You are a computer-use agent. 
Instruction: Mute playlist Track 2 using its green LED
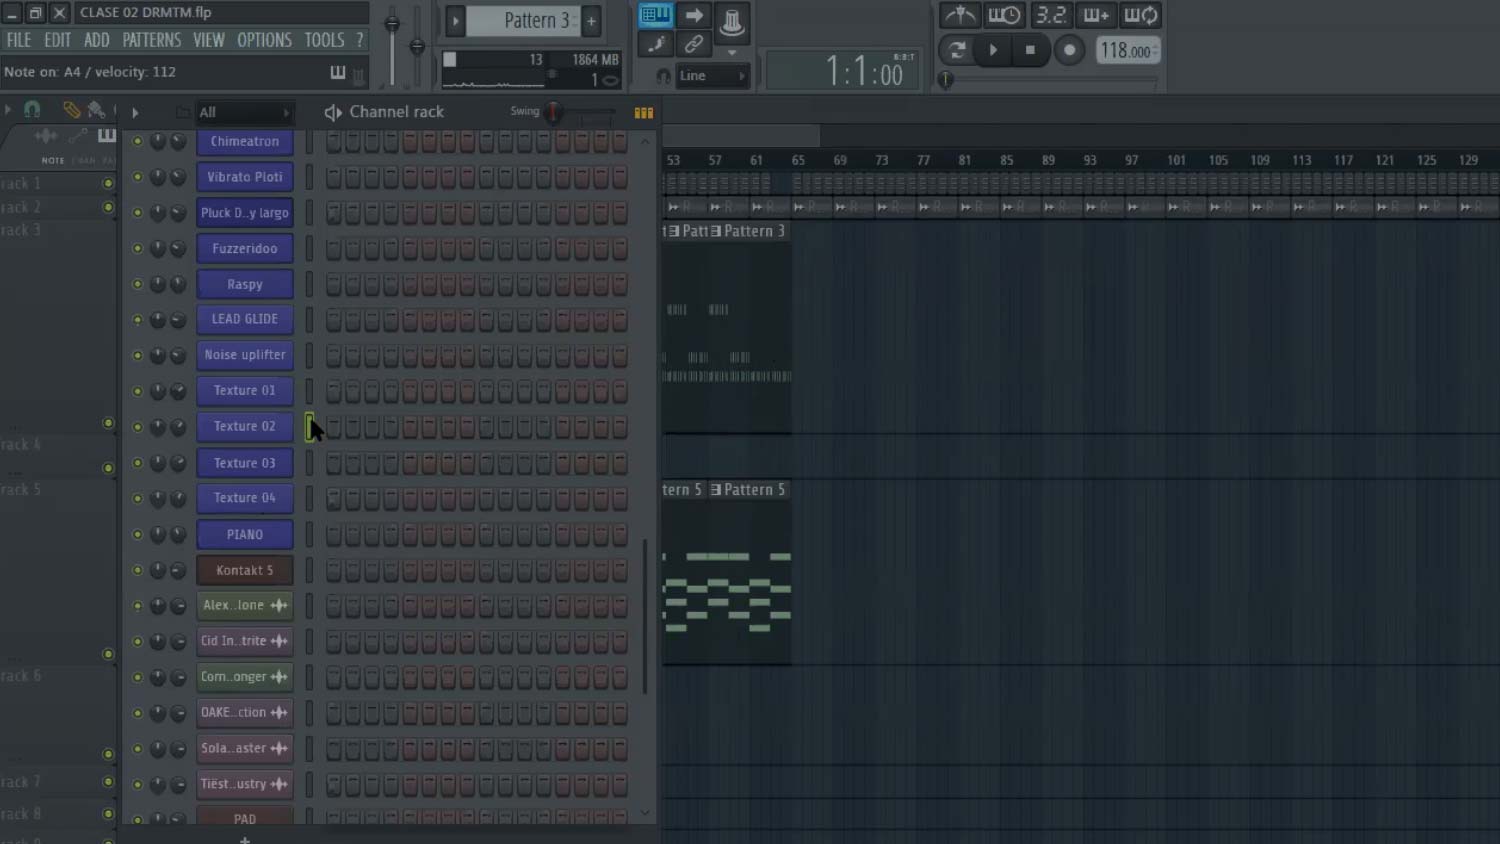[x=108, y=207]
